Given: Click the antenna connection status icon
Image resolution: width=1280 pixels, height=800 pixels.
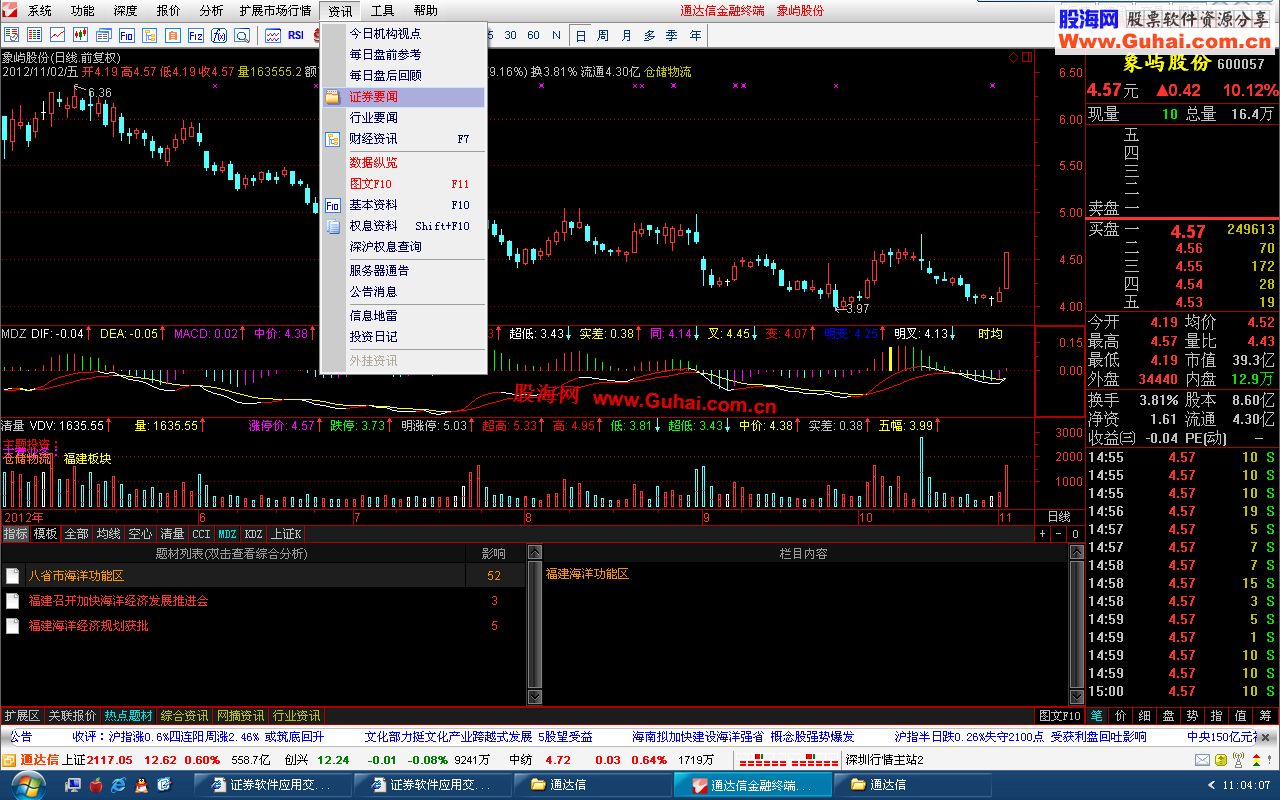Looking at the screenshot, I should (x=1238, y=760).
